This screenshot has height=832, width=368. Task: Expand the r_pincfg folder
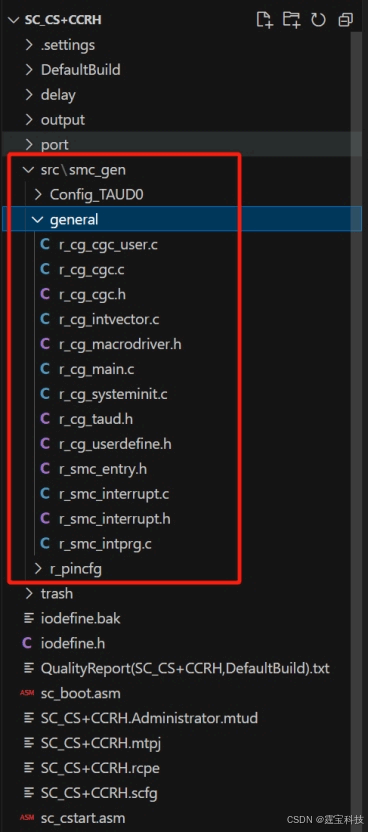click(x=38, y=569)
